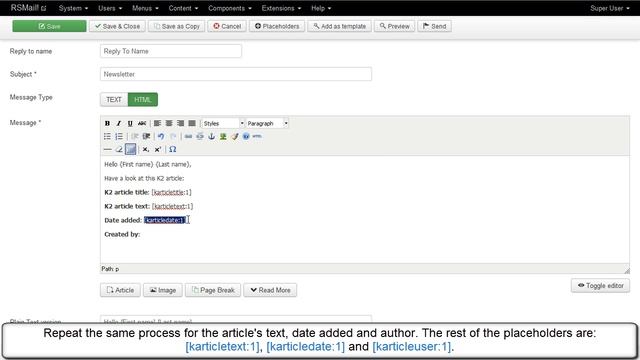Screen dimensions: 640x360
Task: Open the Paragraph format dropdown
Action: (267, 123)
